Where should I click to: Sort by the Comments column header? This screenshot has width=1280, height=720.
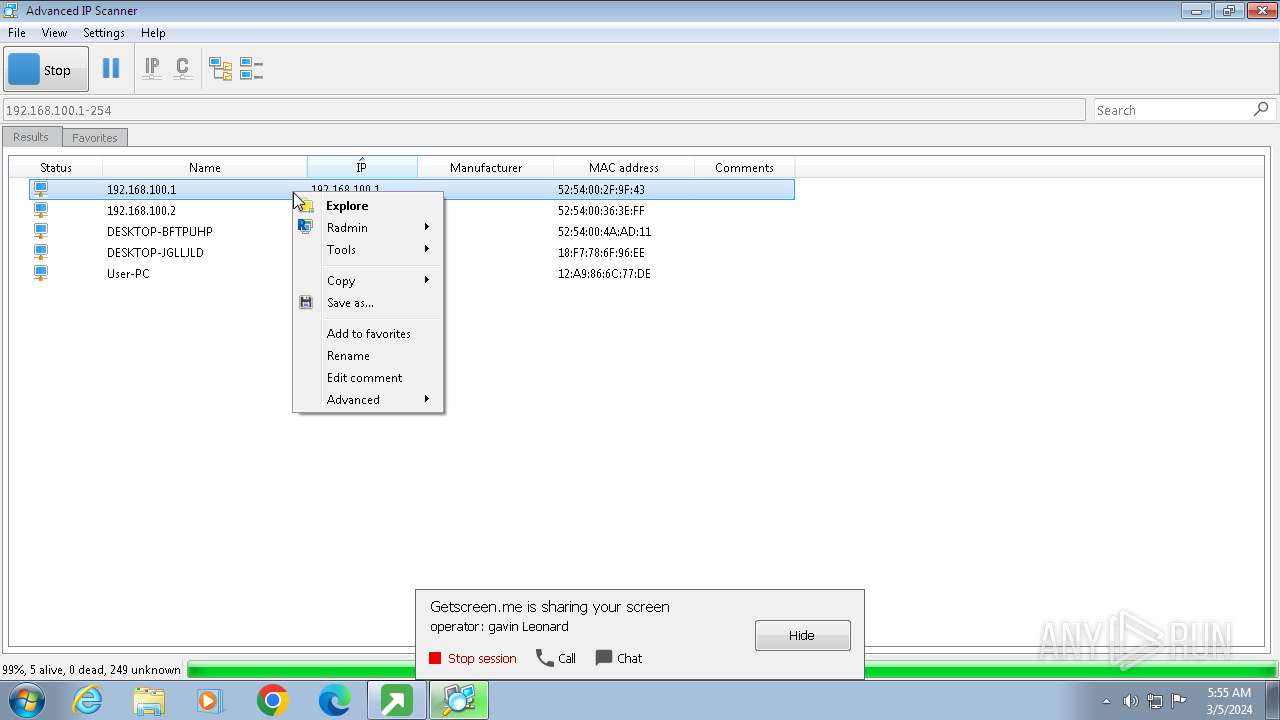744,167
